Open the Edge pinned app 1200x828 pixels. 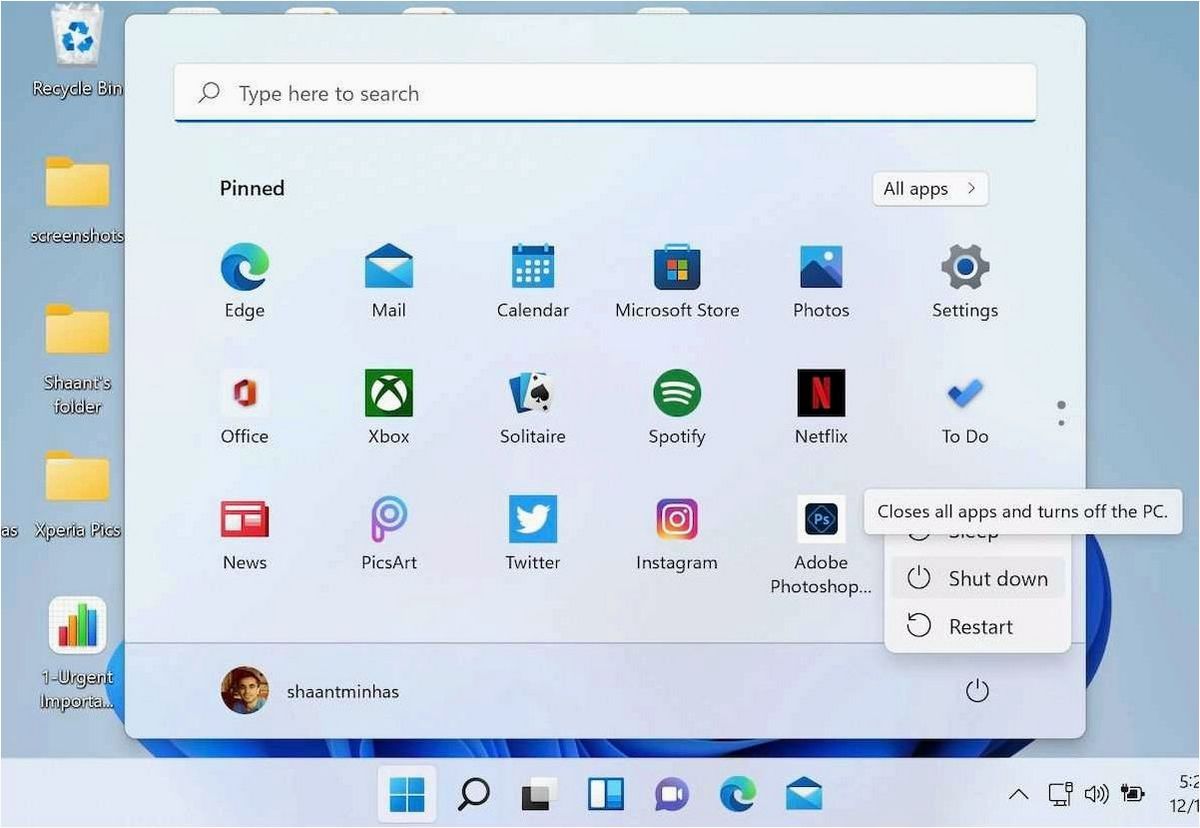tap(244, 282)
